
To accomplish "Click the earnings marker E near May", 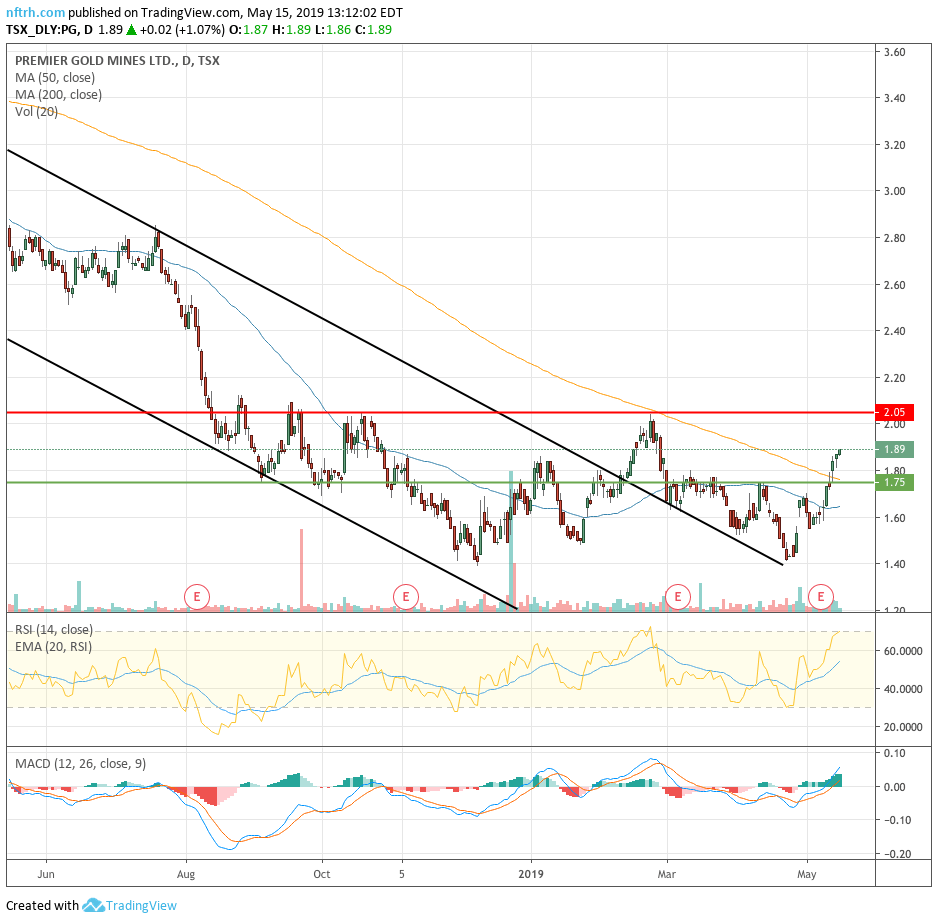I will (x=821, y=596).
